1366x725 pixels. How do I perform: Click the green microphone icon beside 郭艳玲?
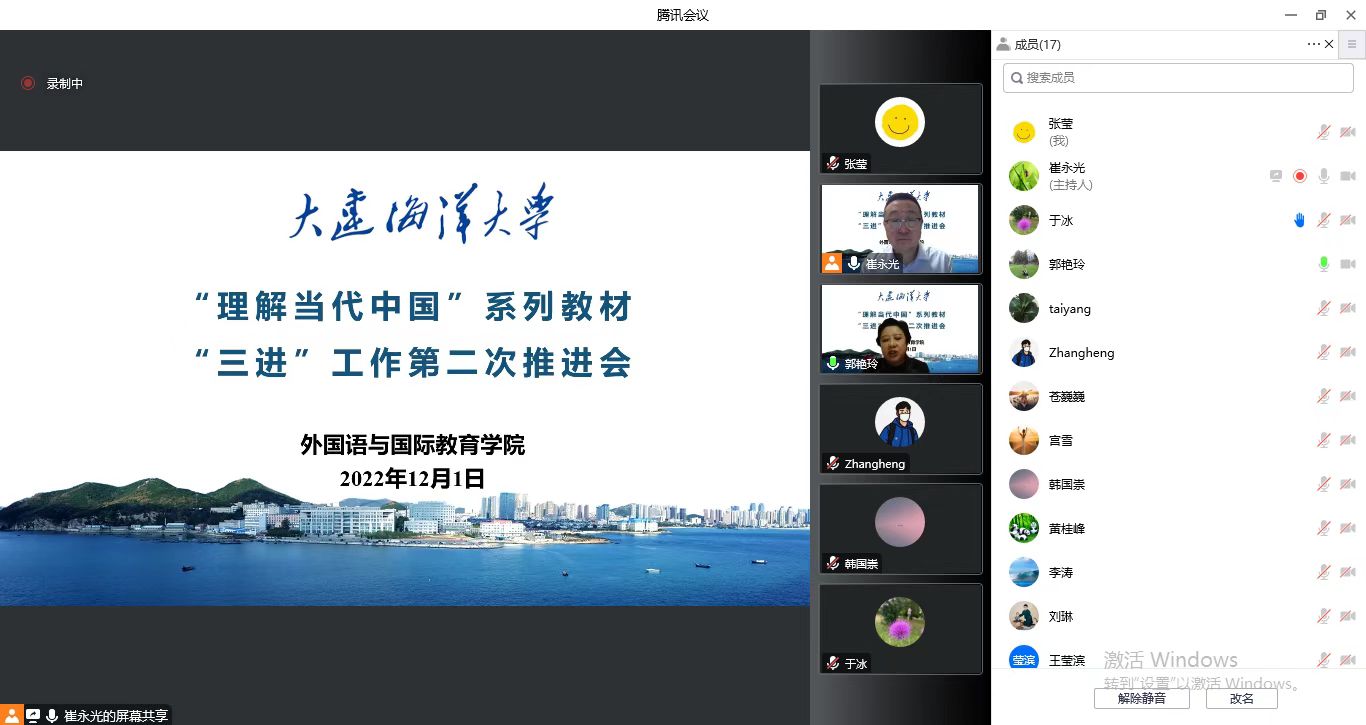pos(1323,264)
